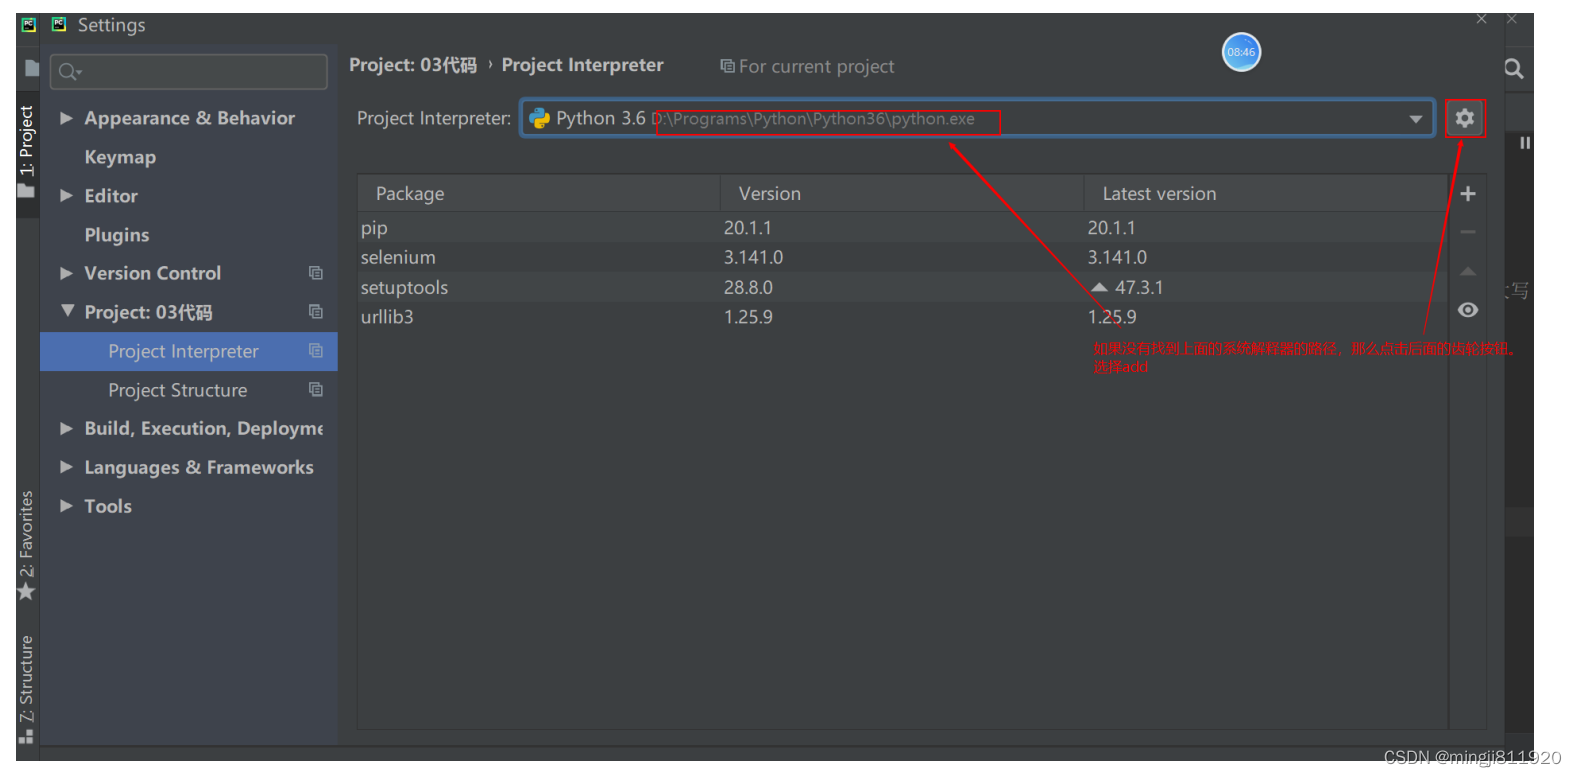Collapse the Project: 03代码 section
The width and height of the screenshot is (1577, 777).
(67, 311)
